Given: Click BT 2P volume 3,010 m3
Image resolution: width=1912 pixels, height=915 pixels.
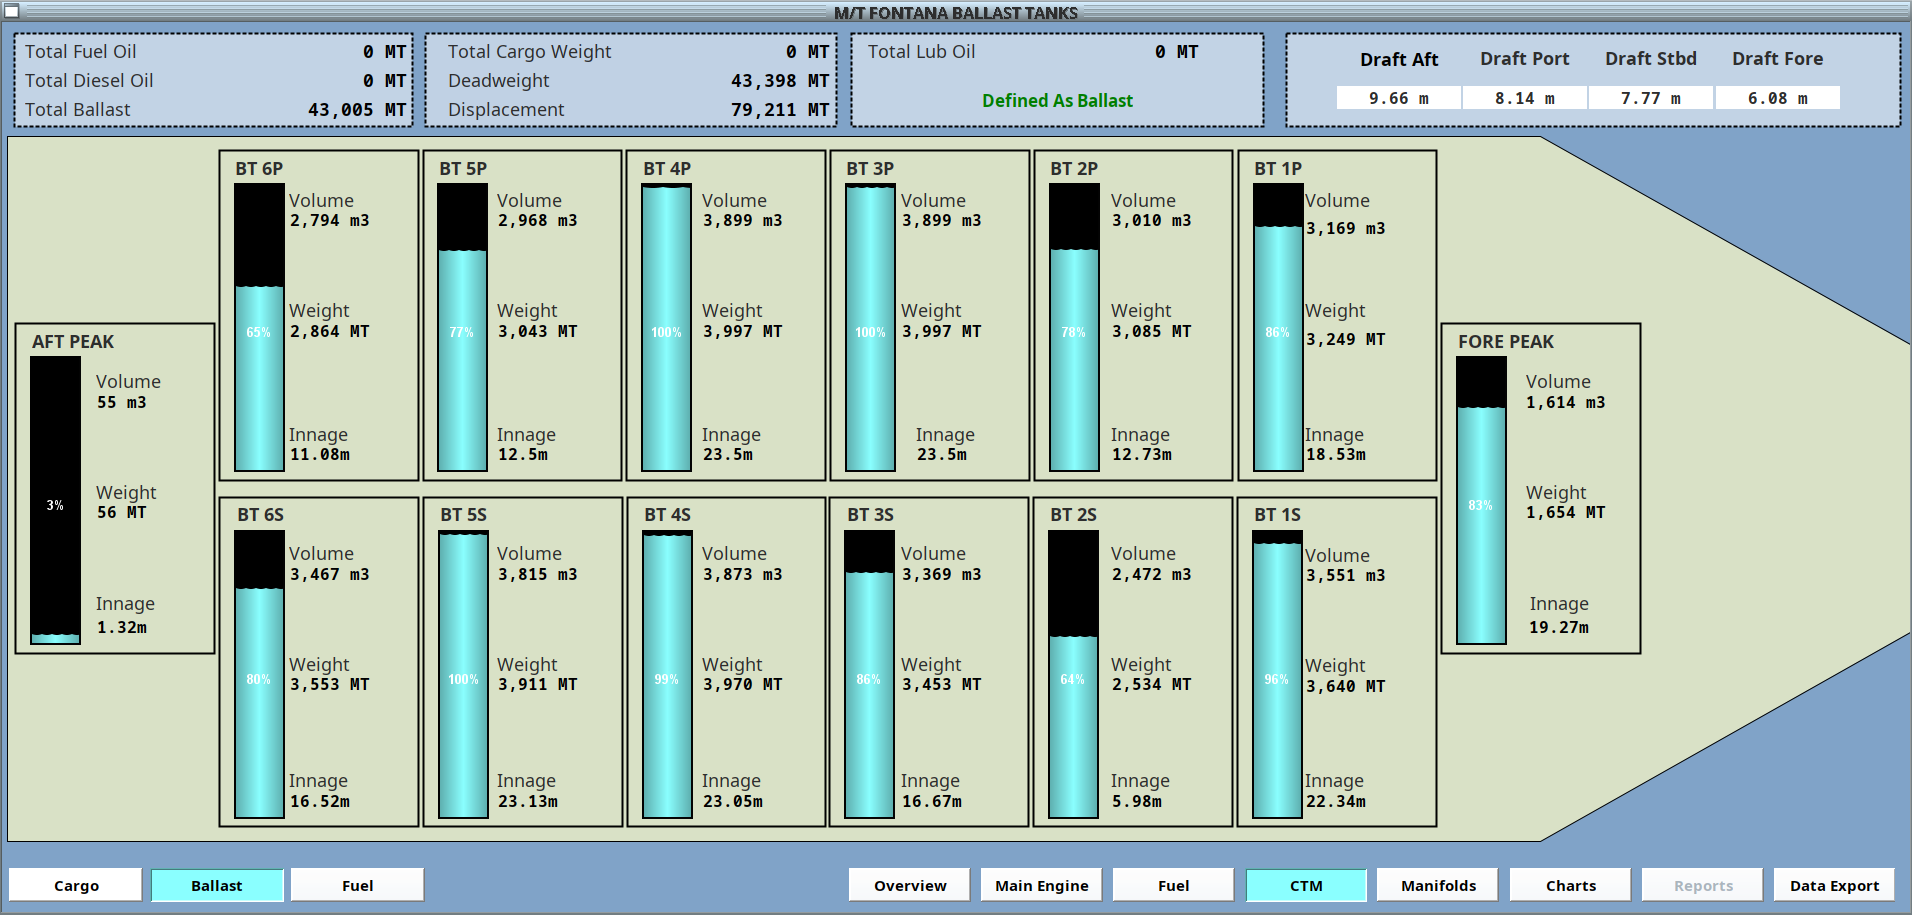Looking at the screenshot, I should point(1151,221).
